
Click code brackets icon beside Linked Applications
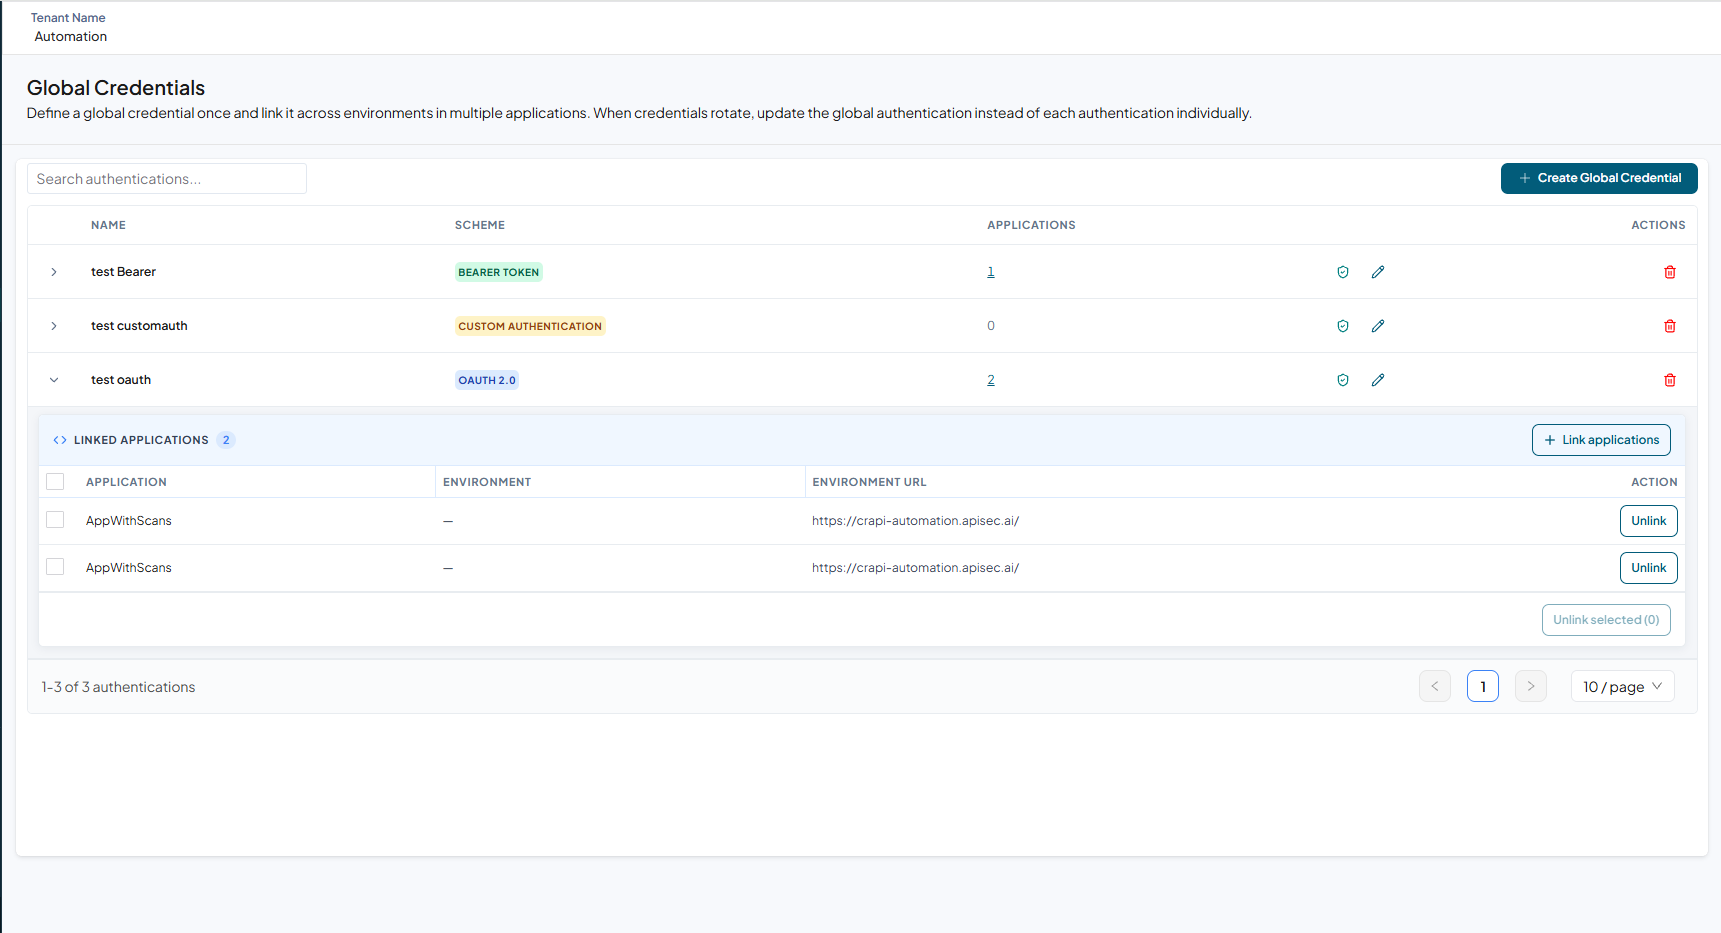60,440
